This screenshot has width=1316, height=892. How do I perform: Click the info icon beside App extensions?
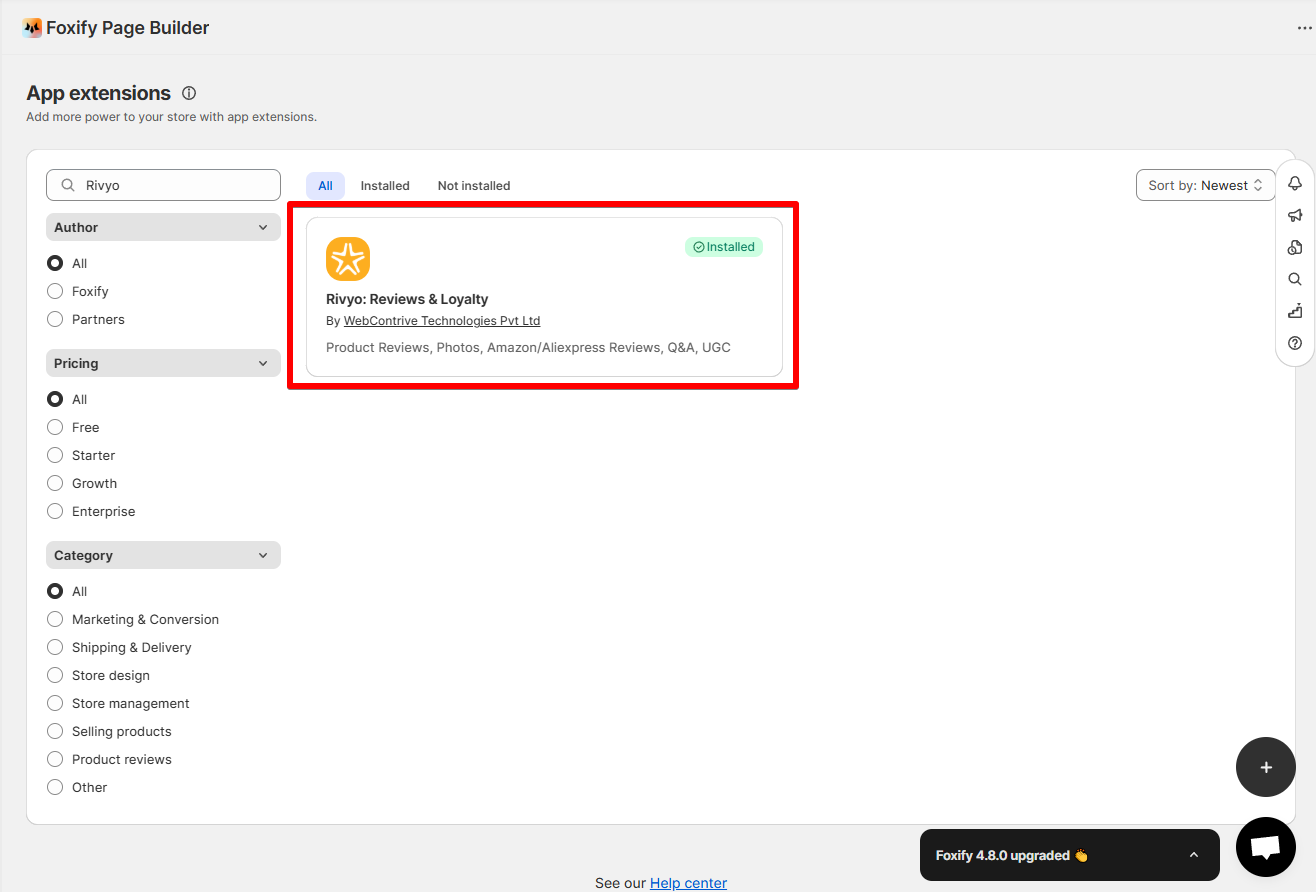click(x=189, y=93)
